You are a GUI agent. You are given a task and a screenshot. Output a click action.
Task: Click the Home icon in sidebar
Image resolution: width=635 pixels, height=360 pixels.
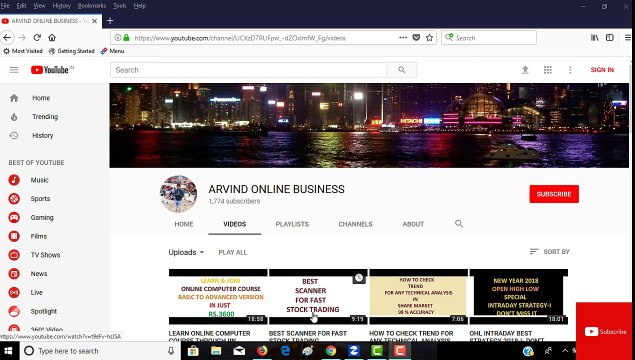[14, 98]
